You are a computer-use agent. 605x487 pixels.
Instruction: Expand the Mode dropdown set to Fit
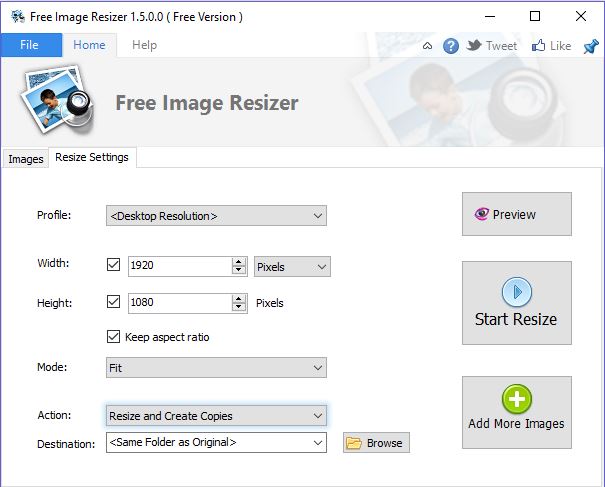[x=216, y=368]
